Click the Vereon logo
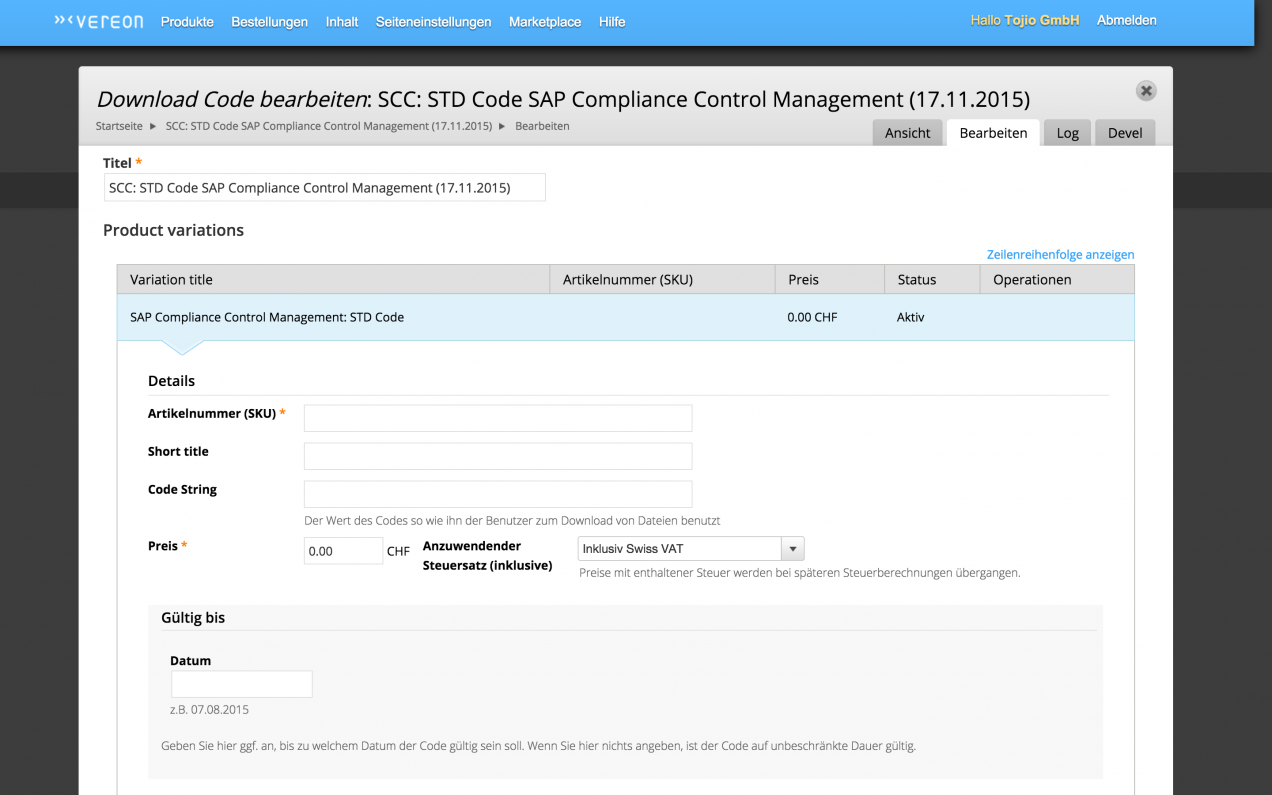The width and height of the screenshot is (1272, 795). (x=98, y=21)
